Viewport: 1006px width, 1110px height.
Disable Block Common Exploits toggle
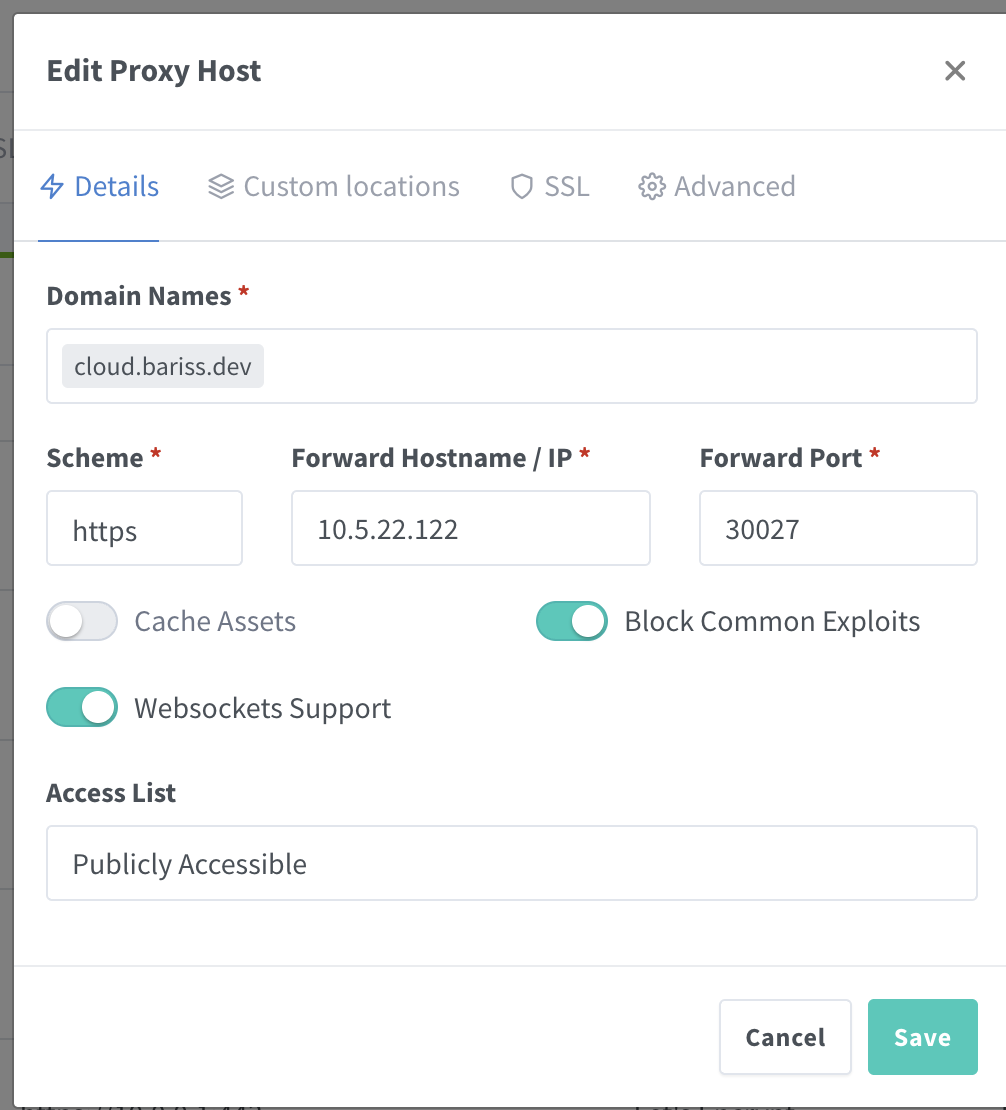click(572, 621)
